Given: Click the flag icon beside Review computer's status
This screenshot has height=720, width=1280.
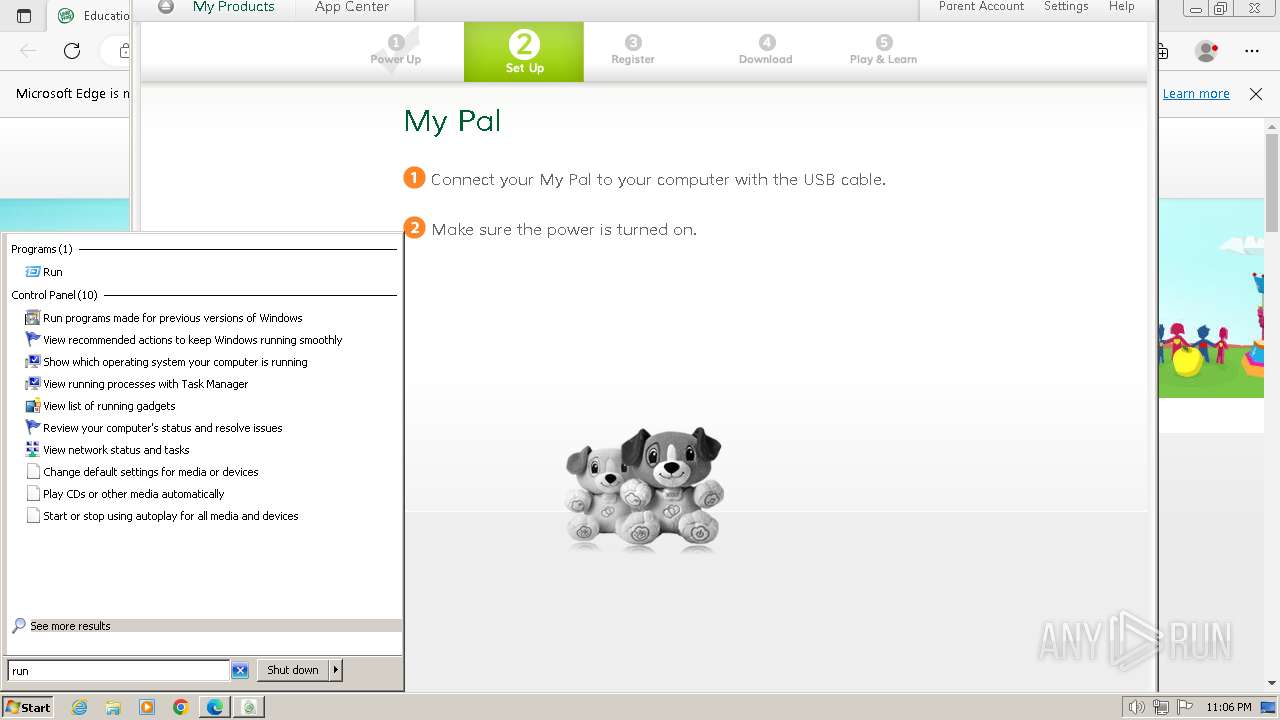Looking at the screenshot, I should tap(33, 428).
